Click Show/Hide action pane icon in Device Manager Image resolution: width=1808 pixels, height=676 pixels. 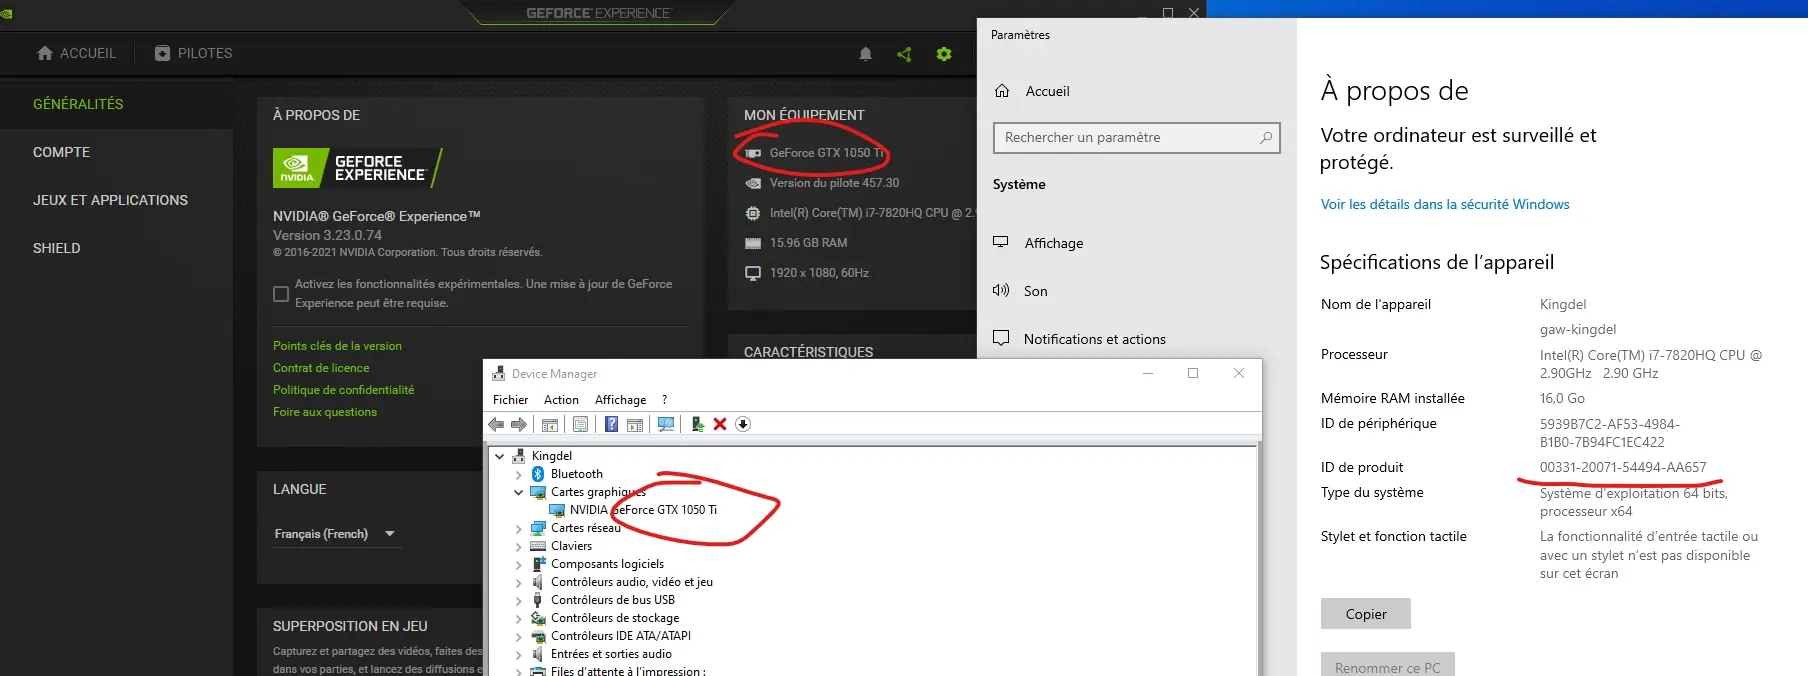[635, 424]
